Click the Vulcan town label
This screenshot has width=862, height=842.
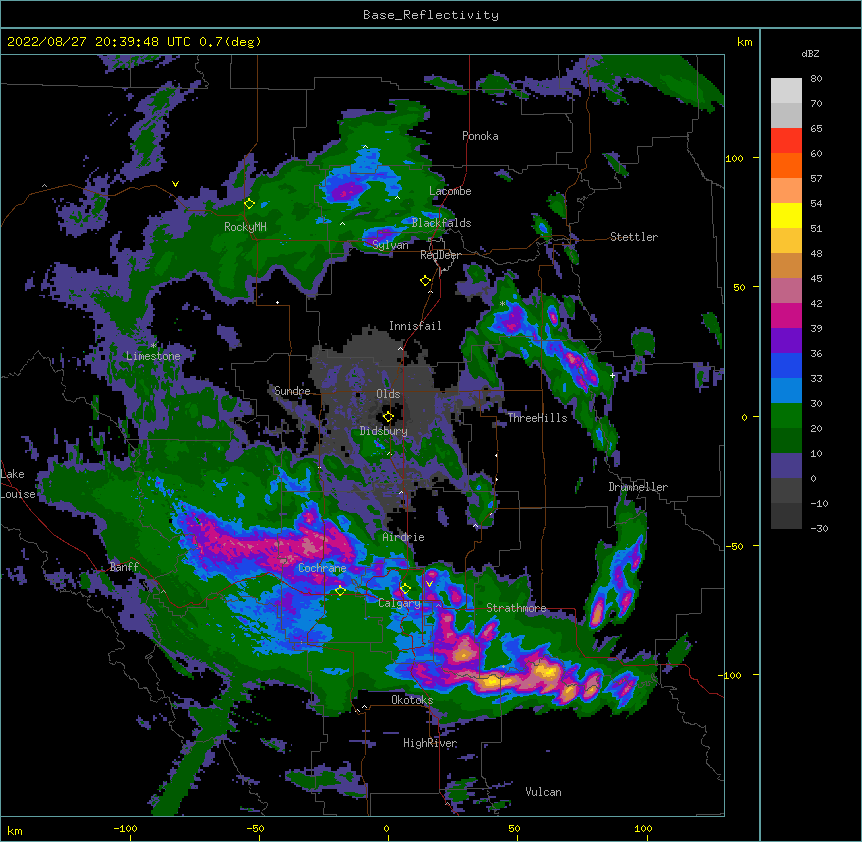(543, 792)
